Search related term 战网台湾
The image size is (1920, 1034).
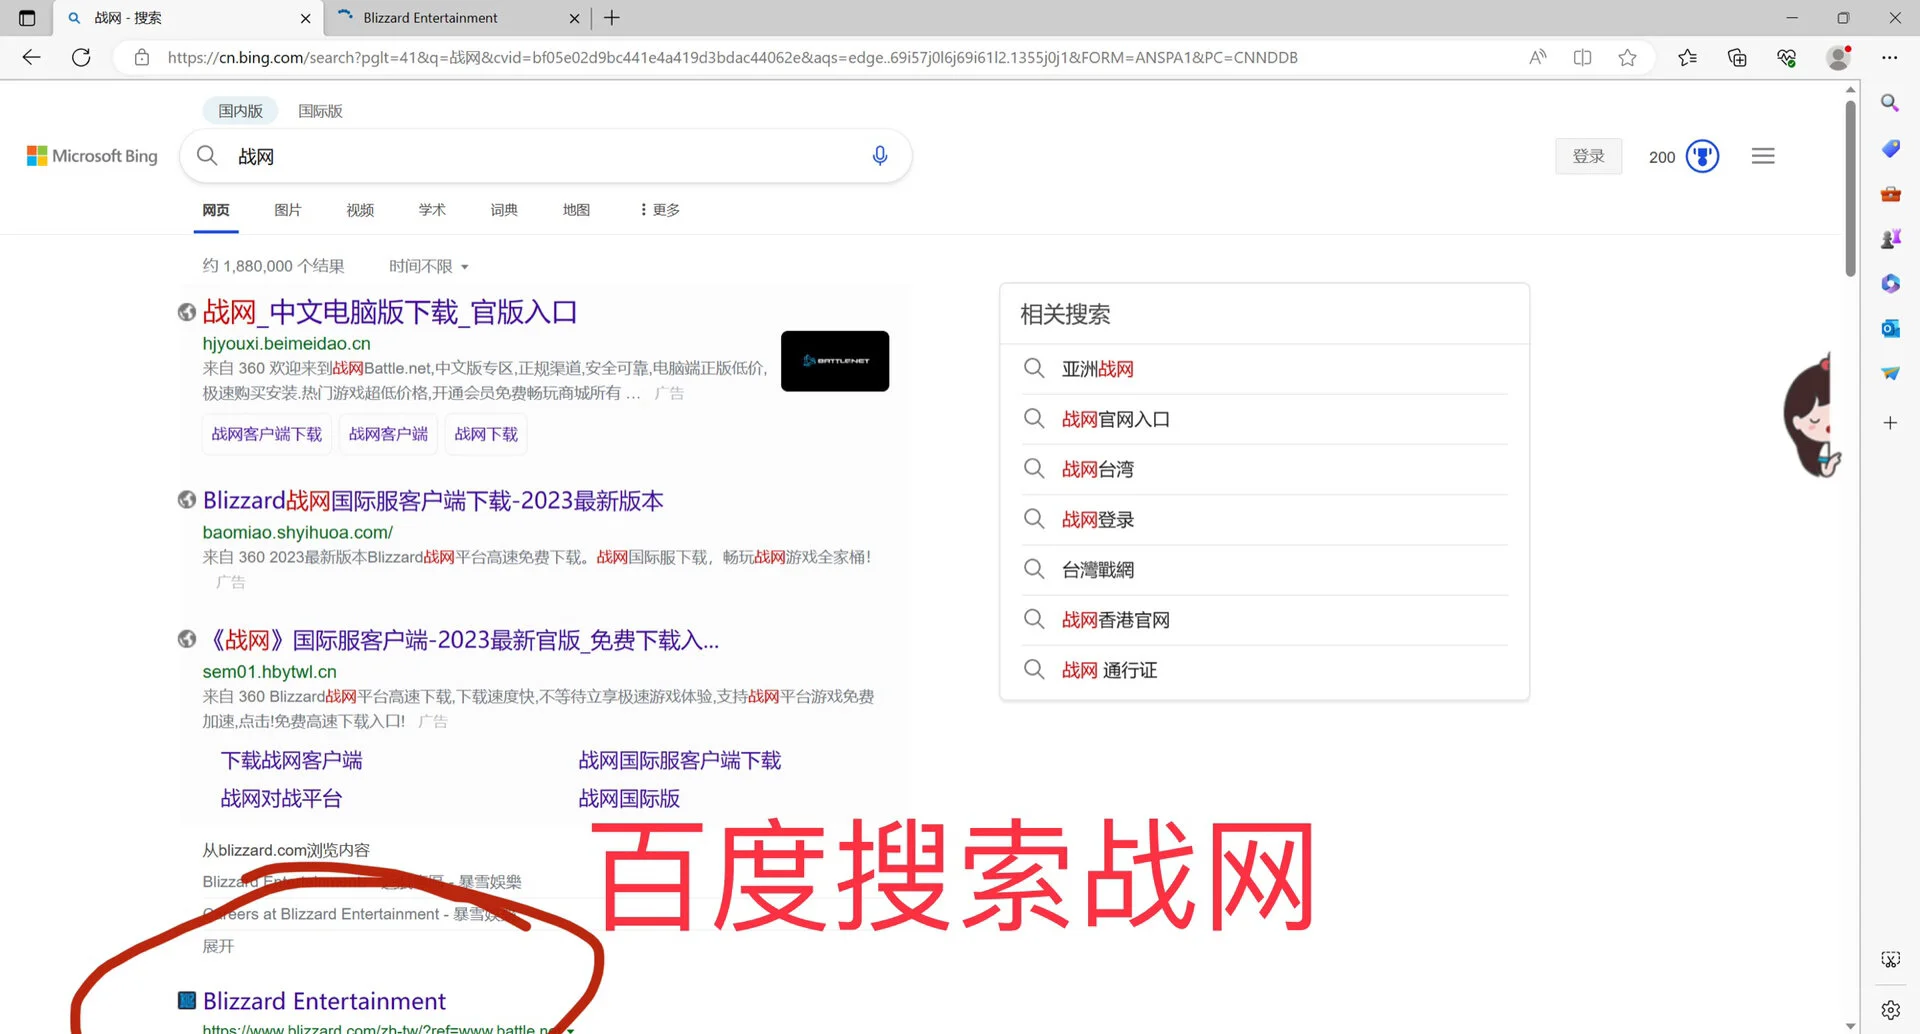point(1098,469)
